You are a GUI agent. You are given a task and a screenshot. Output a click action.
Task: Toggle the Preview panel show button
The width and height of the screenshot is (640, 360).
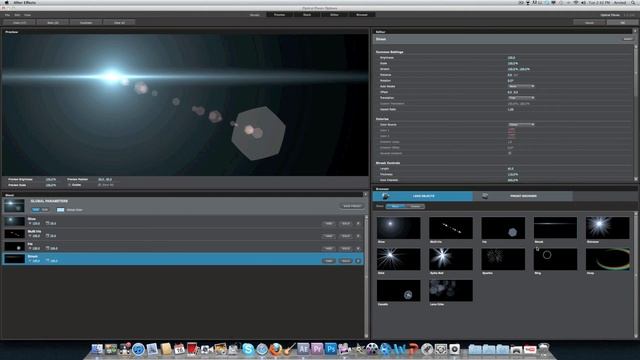point(280,15)
